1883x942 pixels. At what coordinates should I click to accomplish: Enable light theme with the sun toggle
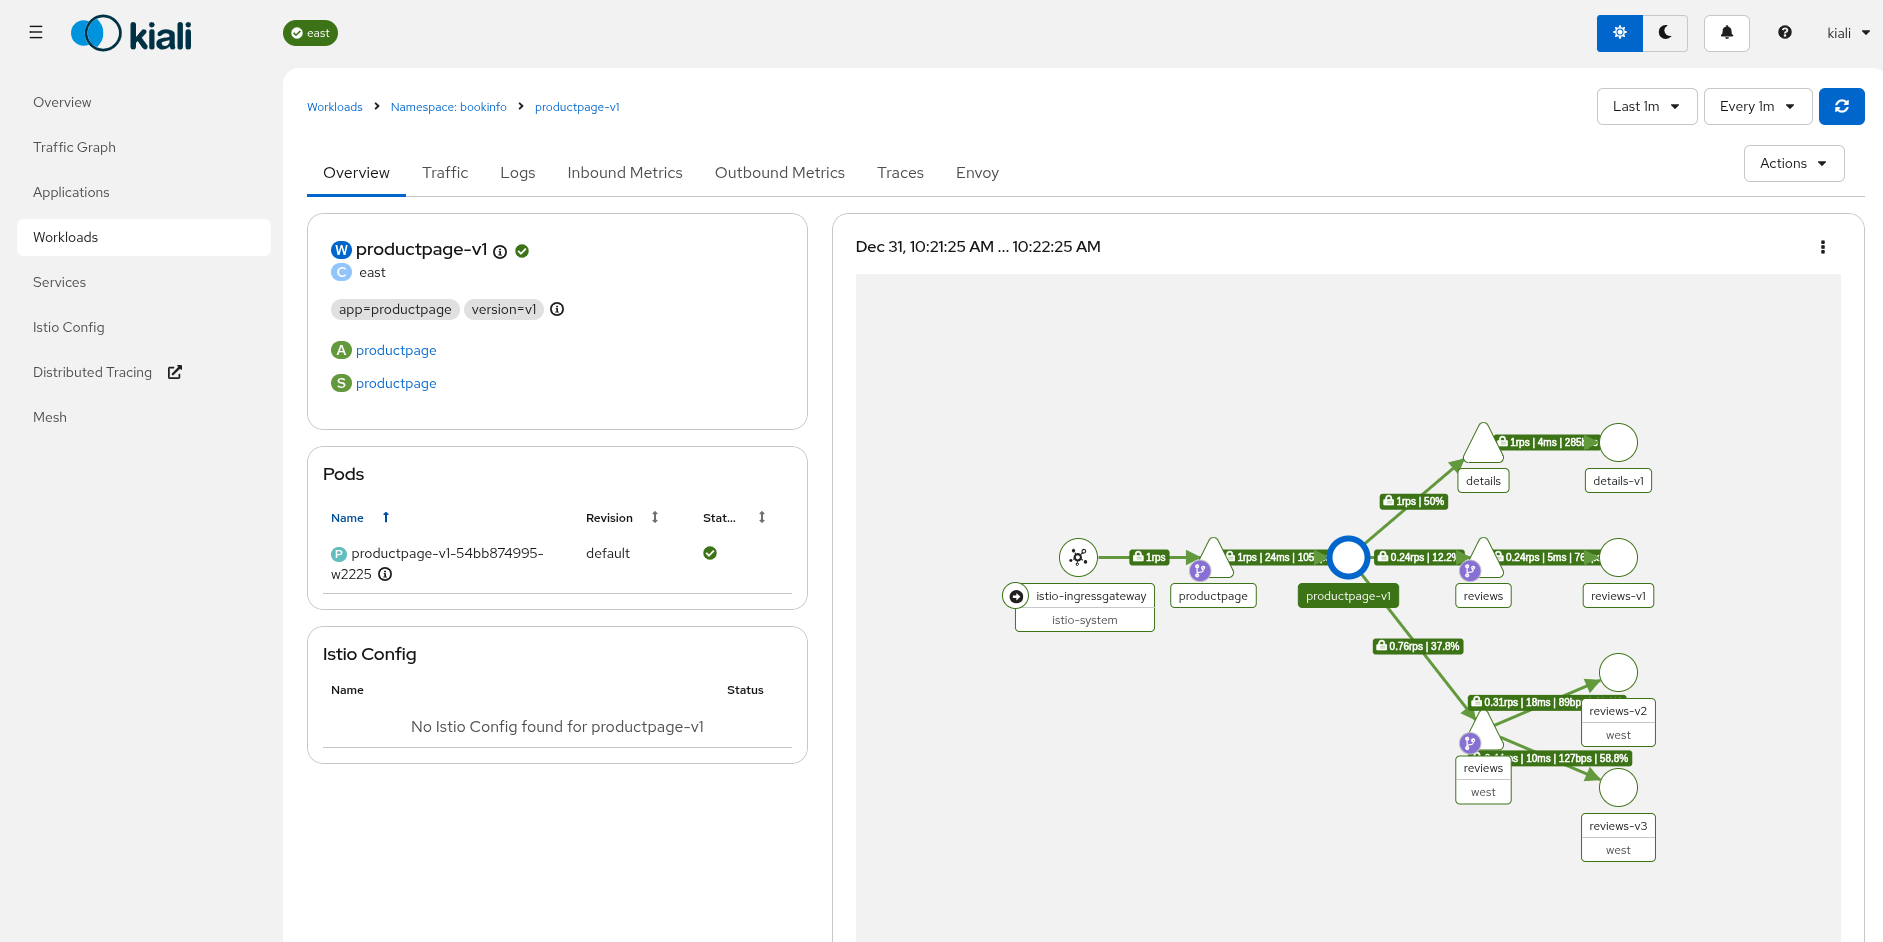point(1618,32)
